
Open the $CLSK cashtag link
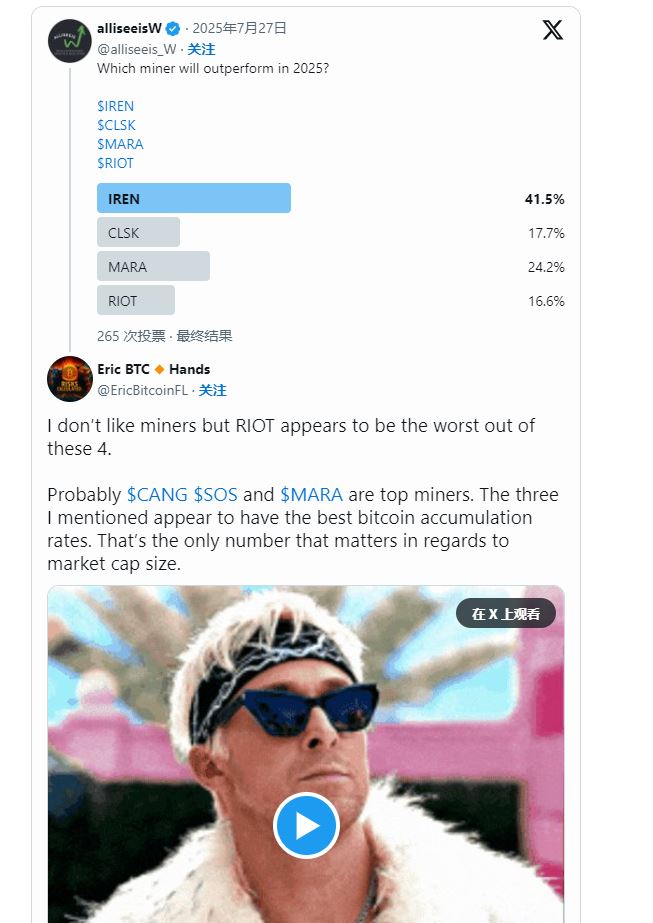pos(117,125)
